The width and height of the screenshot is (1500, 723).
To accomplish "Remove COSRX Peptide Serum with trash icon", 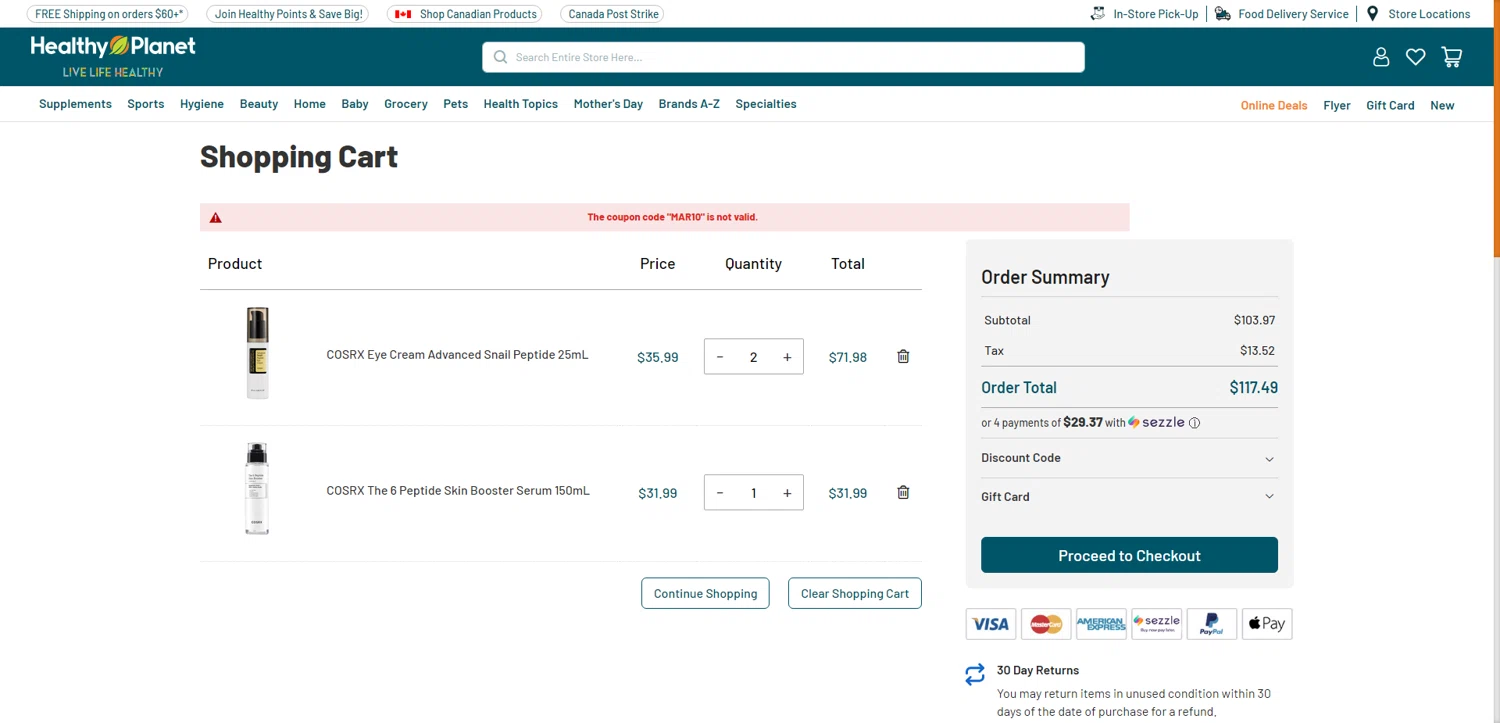I will 903,492.
